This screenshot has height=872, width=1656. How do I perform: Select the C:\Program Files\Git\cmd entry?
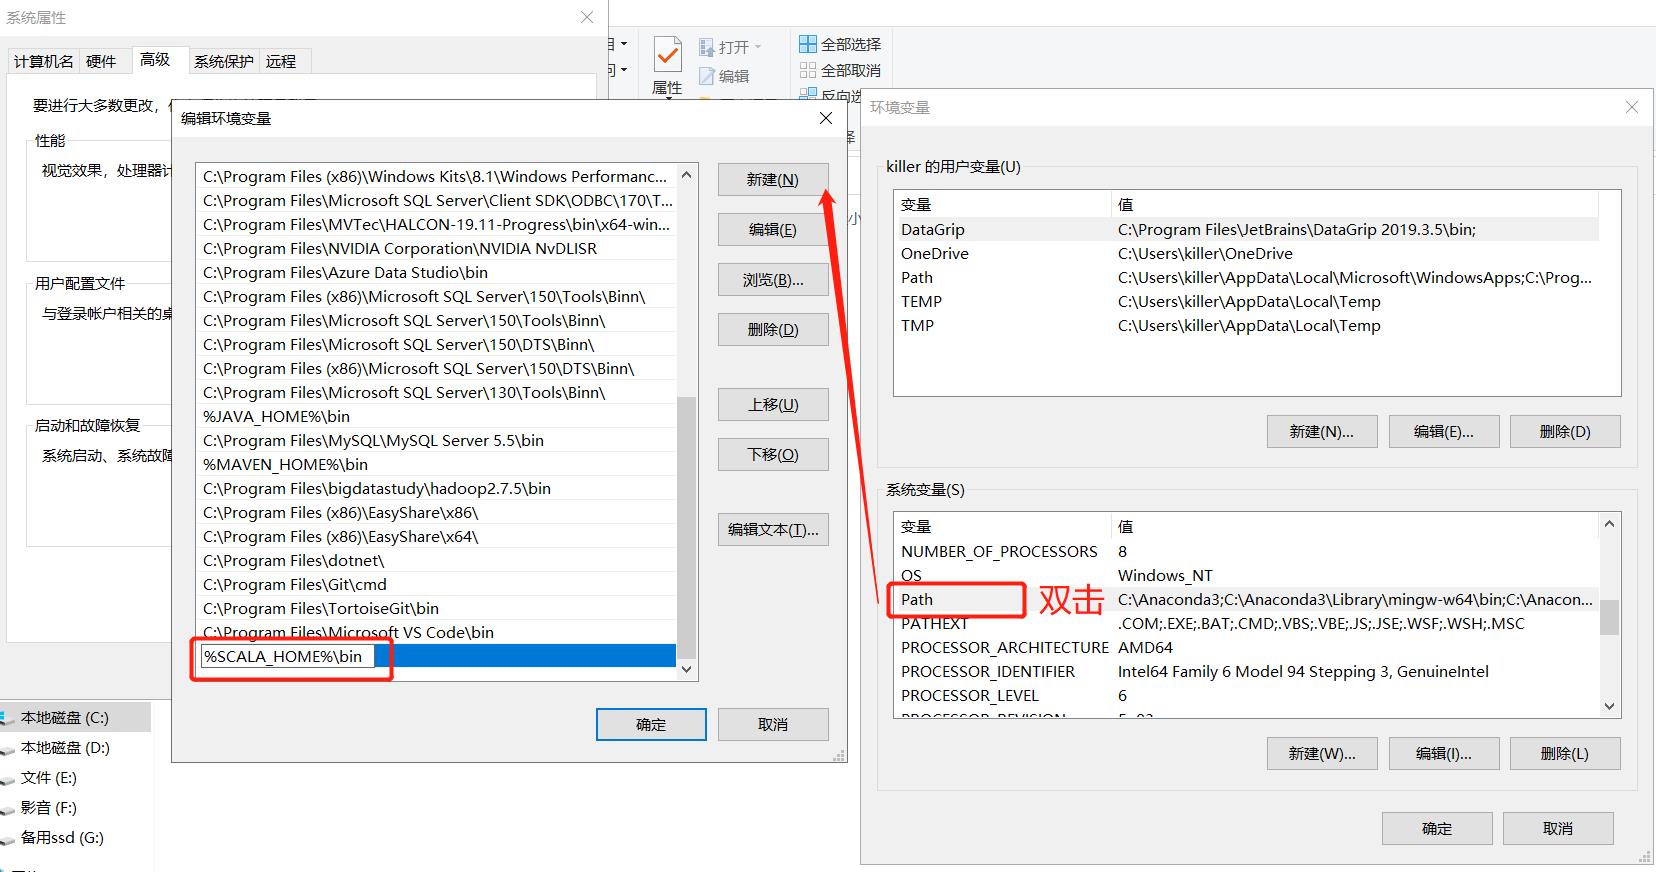(437, 585)
